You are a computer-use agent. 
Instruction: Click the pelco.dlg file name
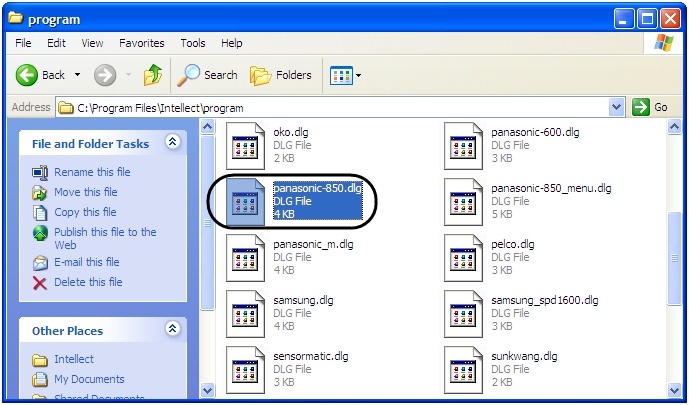tap(513, 244)
